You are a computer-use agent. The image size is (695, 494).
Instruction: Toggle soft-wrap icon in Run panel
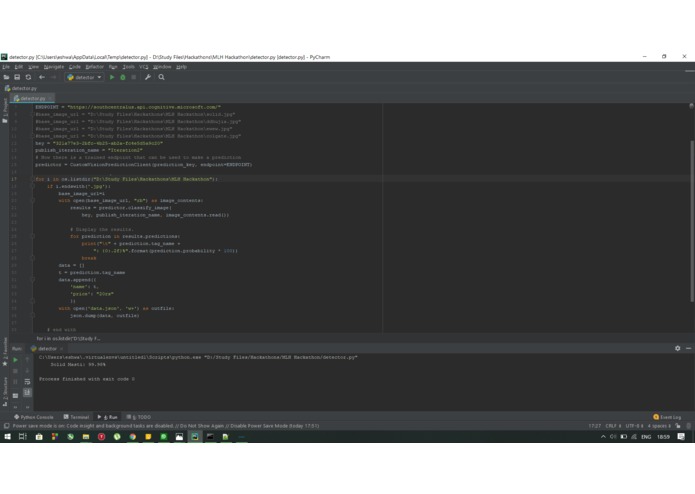(27, 381)
